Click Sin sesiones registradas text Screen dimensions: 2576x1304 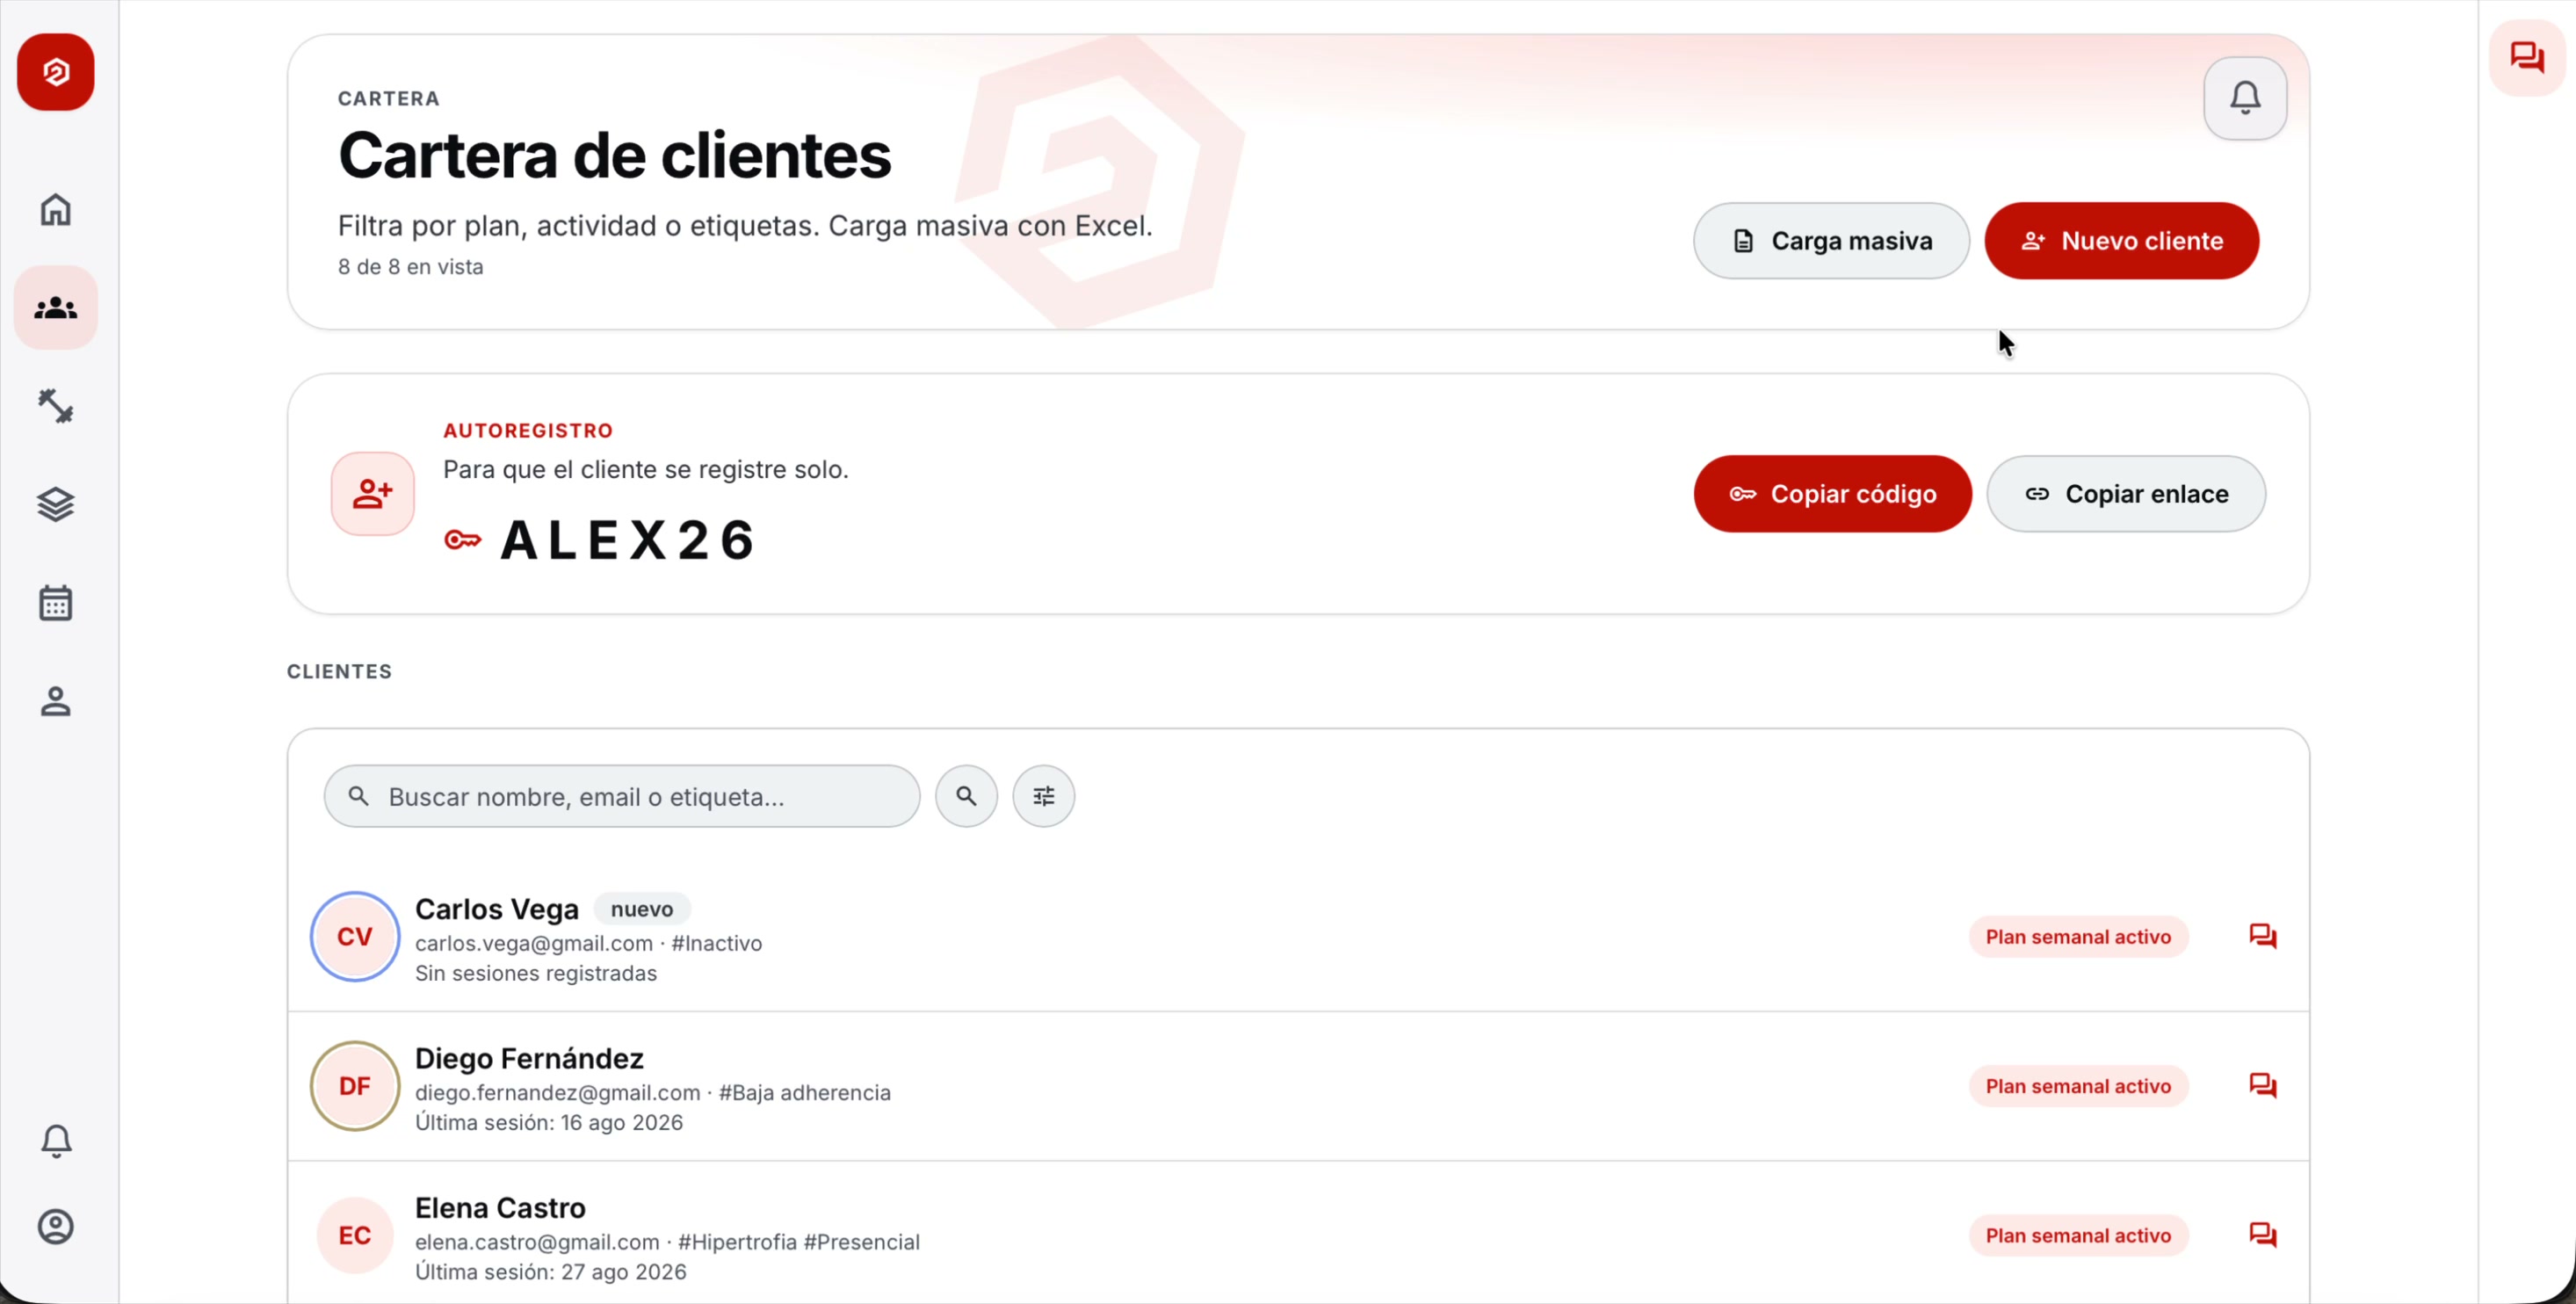pos(536,973)
